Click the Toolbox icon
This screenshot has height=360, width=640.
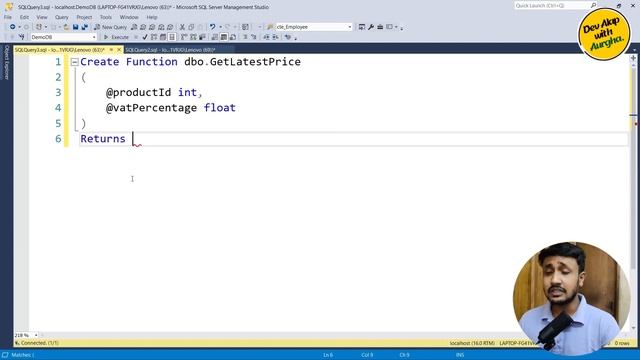pos(380,27)
